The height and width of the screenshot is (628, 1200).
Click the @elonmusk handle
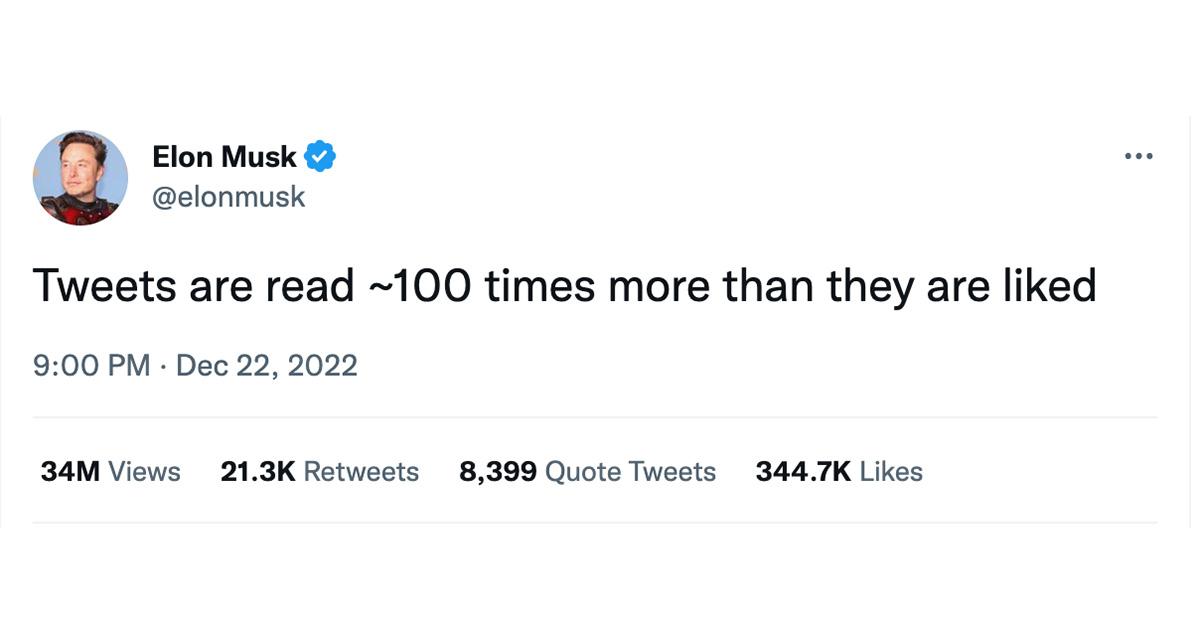click(229, 196)
